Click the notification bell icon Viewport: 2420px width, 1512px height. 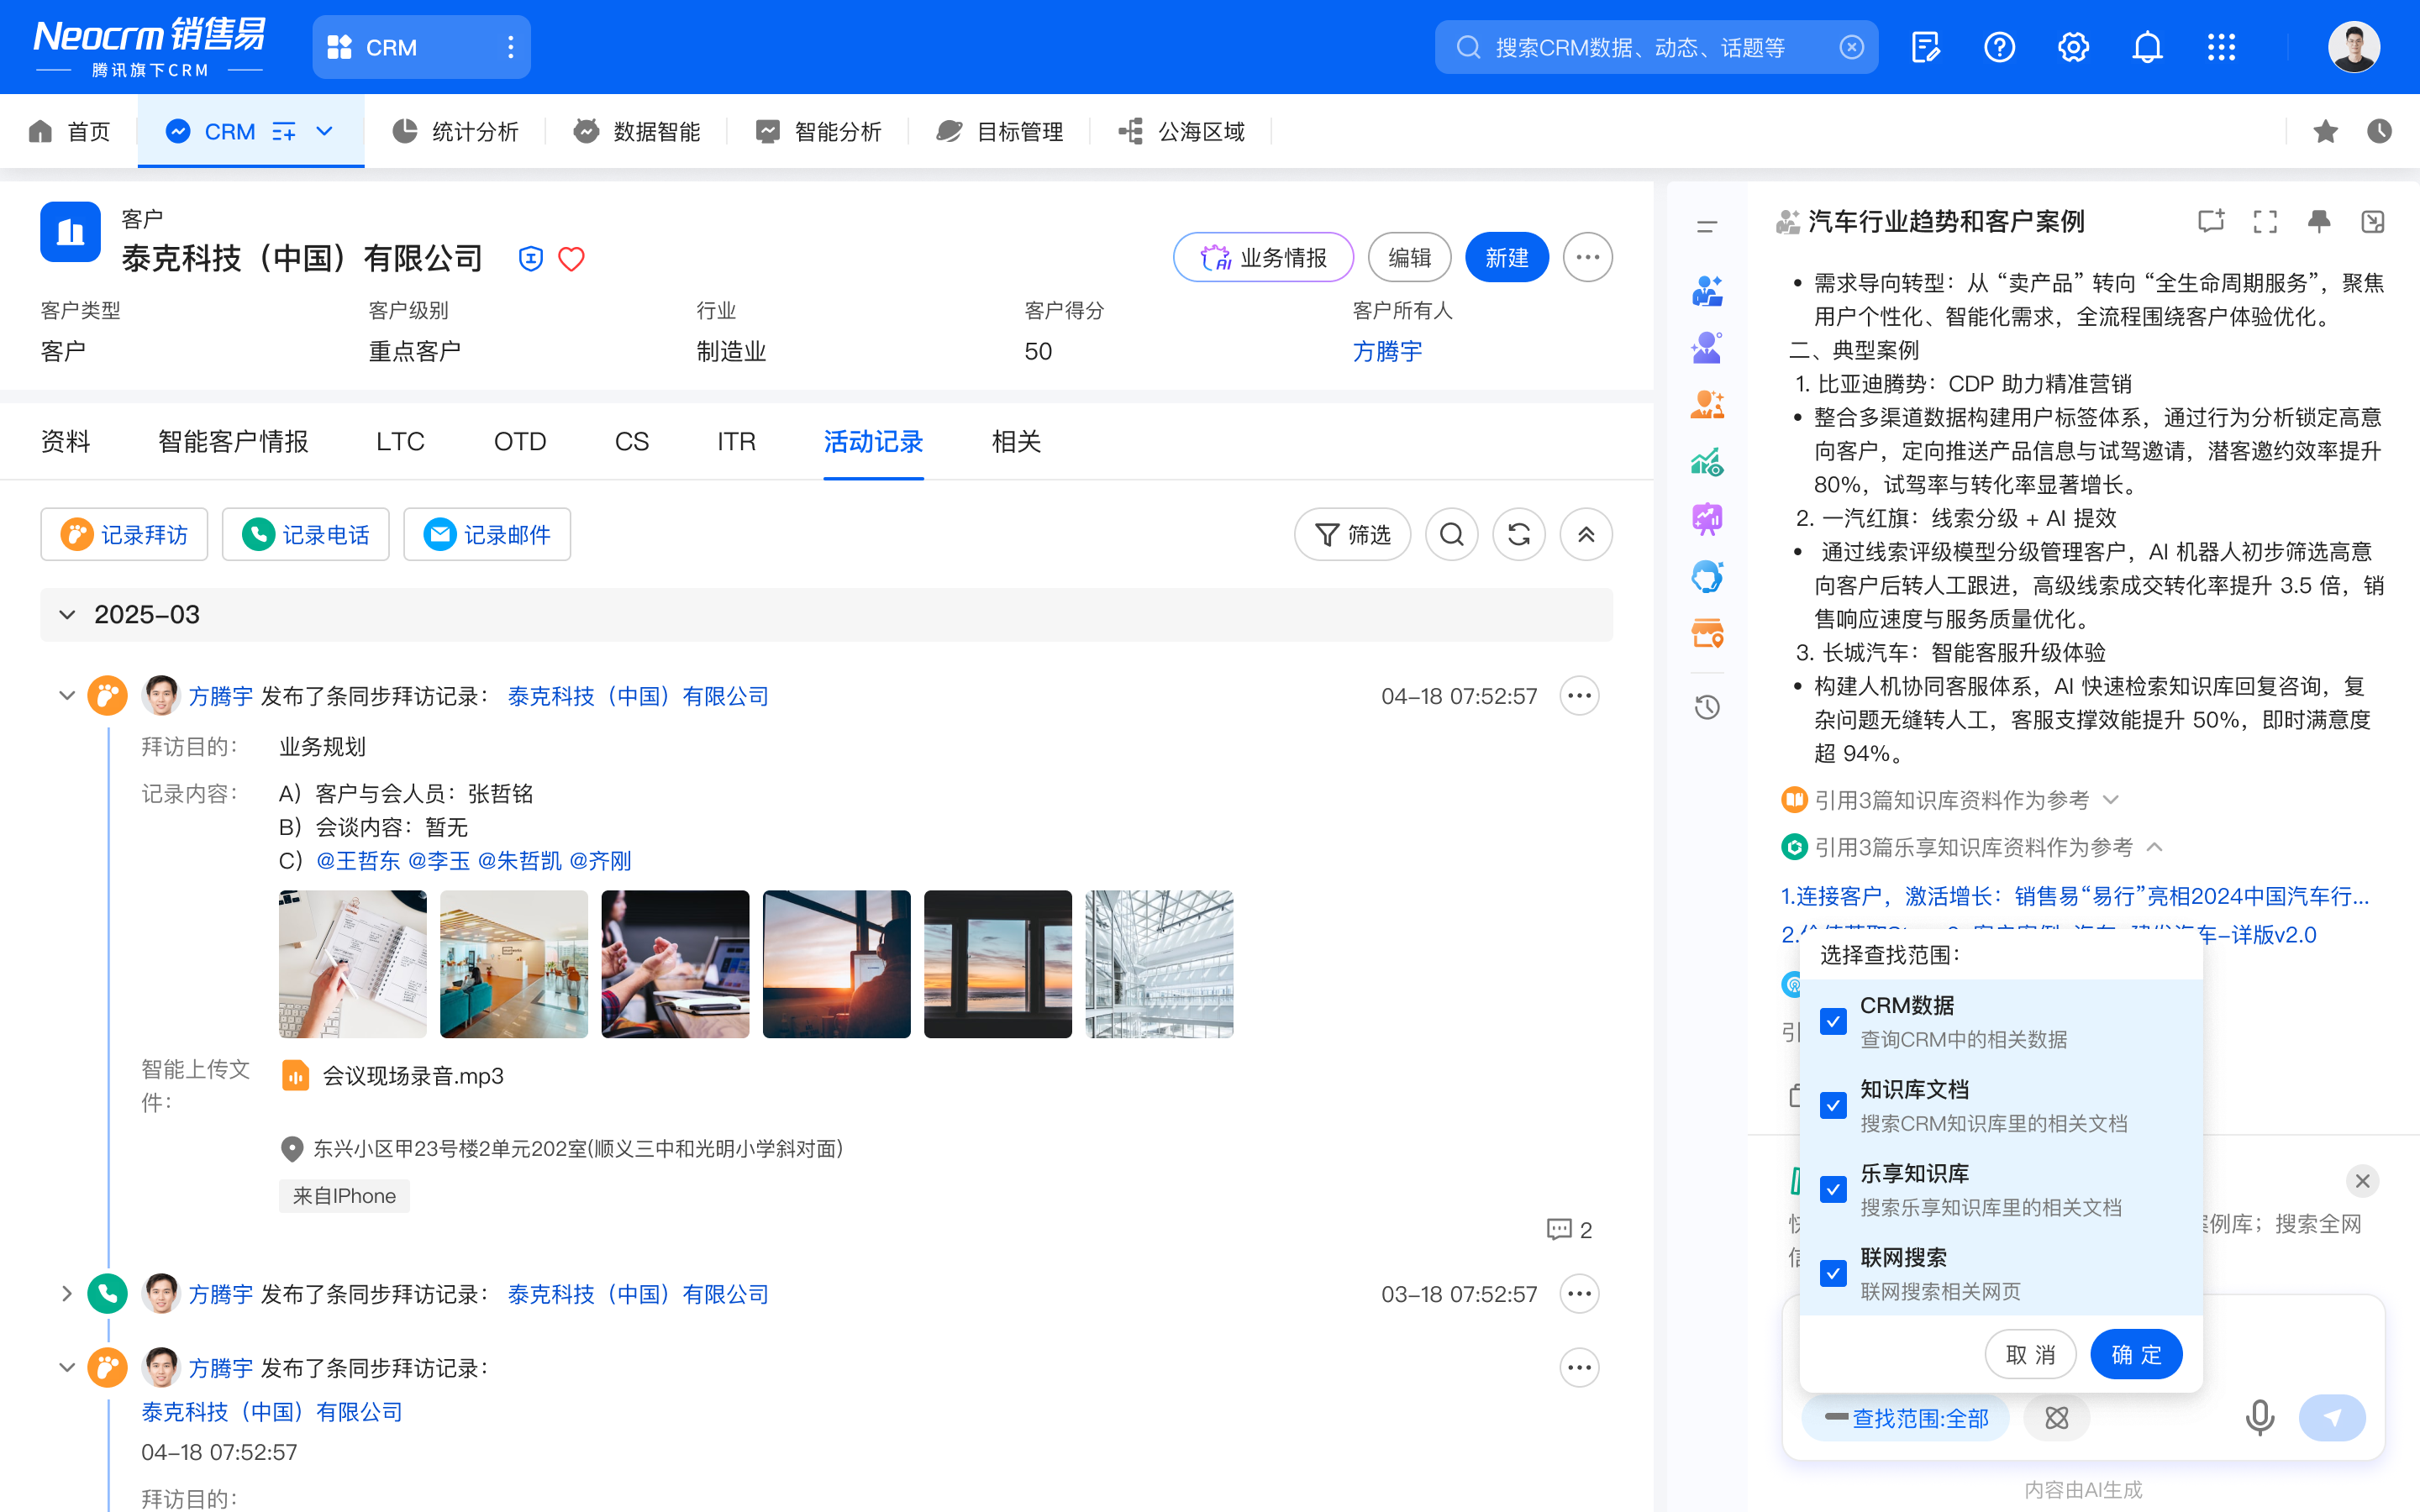point(2147,47)
